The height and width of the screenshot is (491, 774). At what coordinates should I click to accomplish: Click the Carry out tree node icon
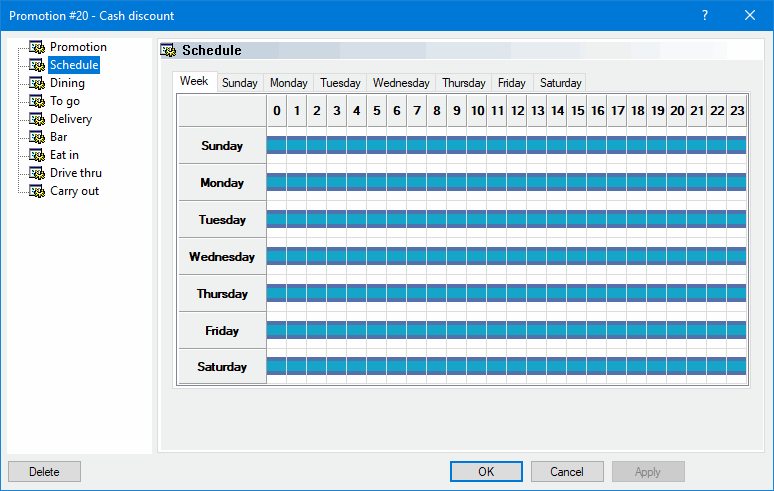[x=38, y=191]
